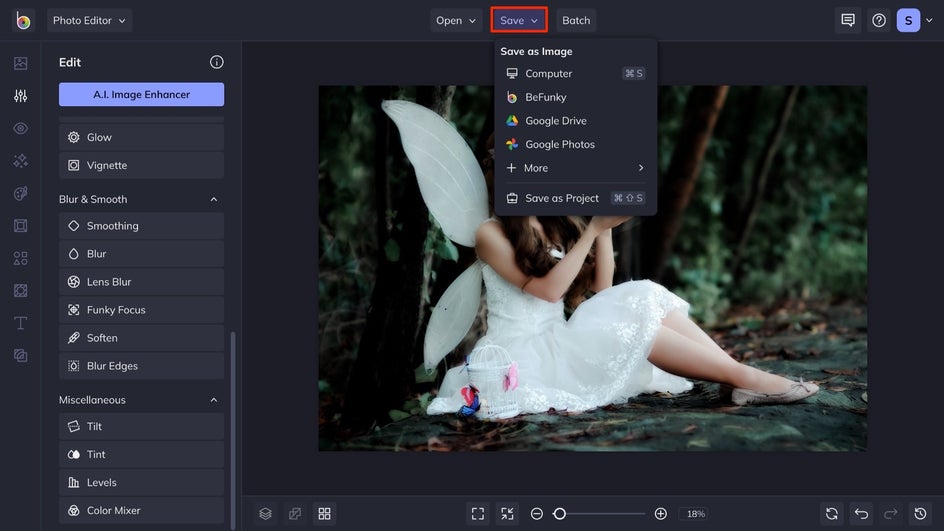Click the reset rotate icon

click(832, 514)
